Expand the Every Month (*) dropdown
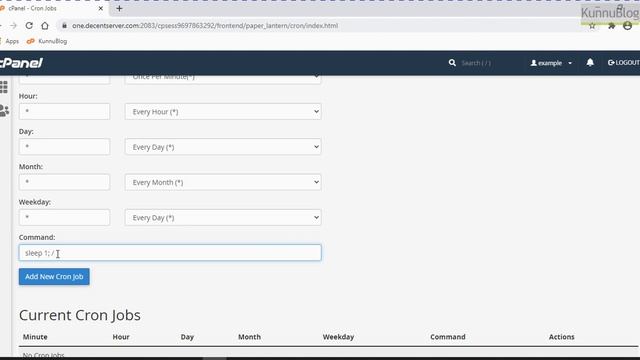The image size is (640, 360). [x=223, y=182]
